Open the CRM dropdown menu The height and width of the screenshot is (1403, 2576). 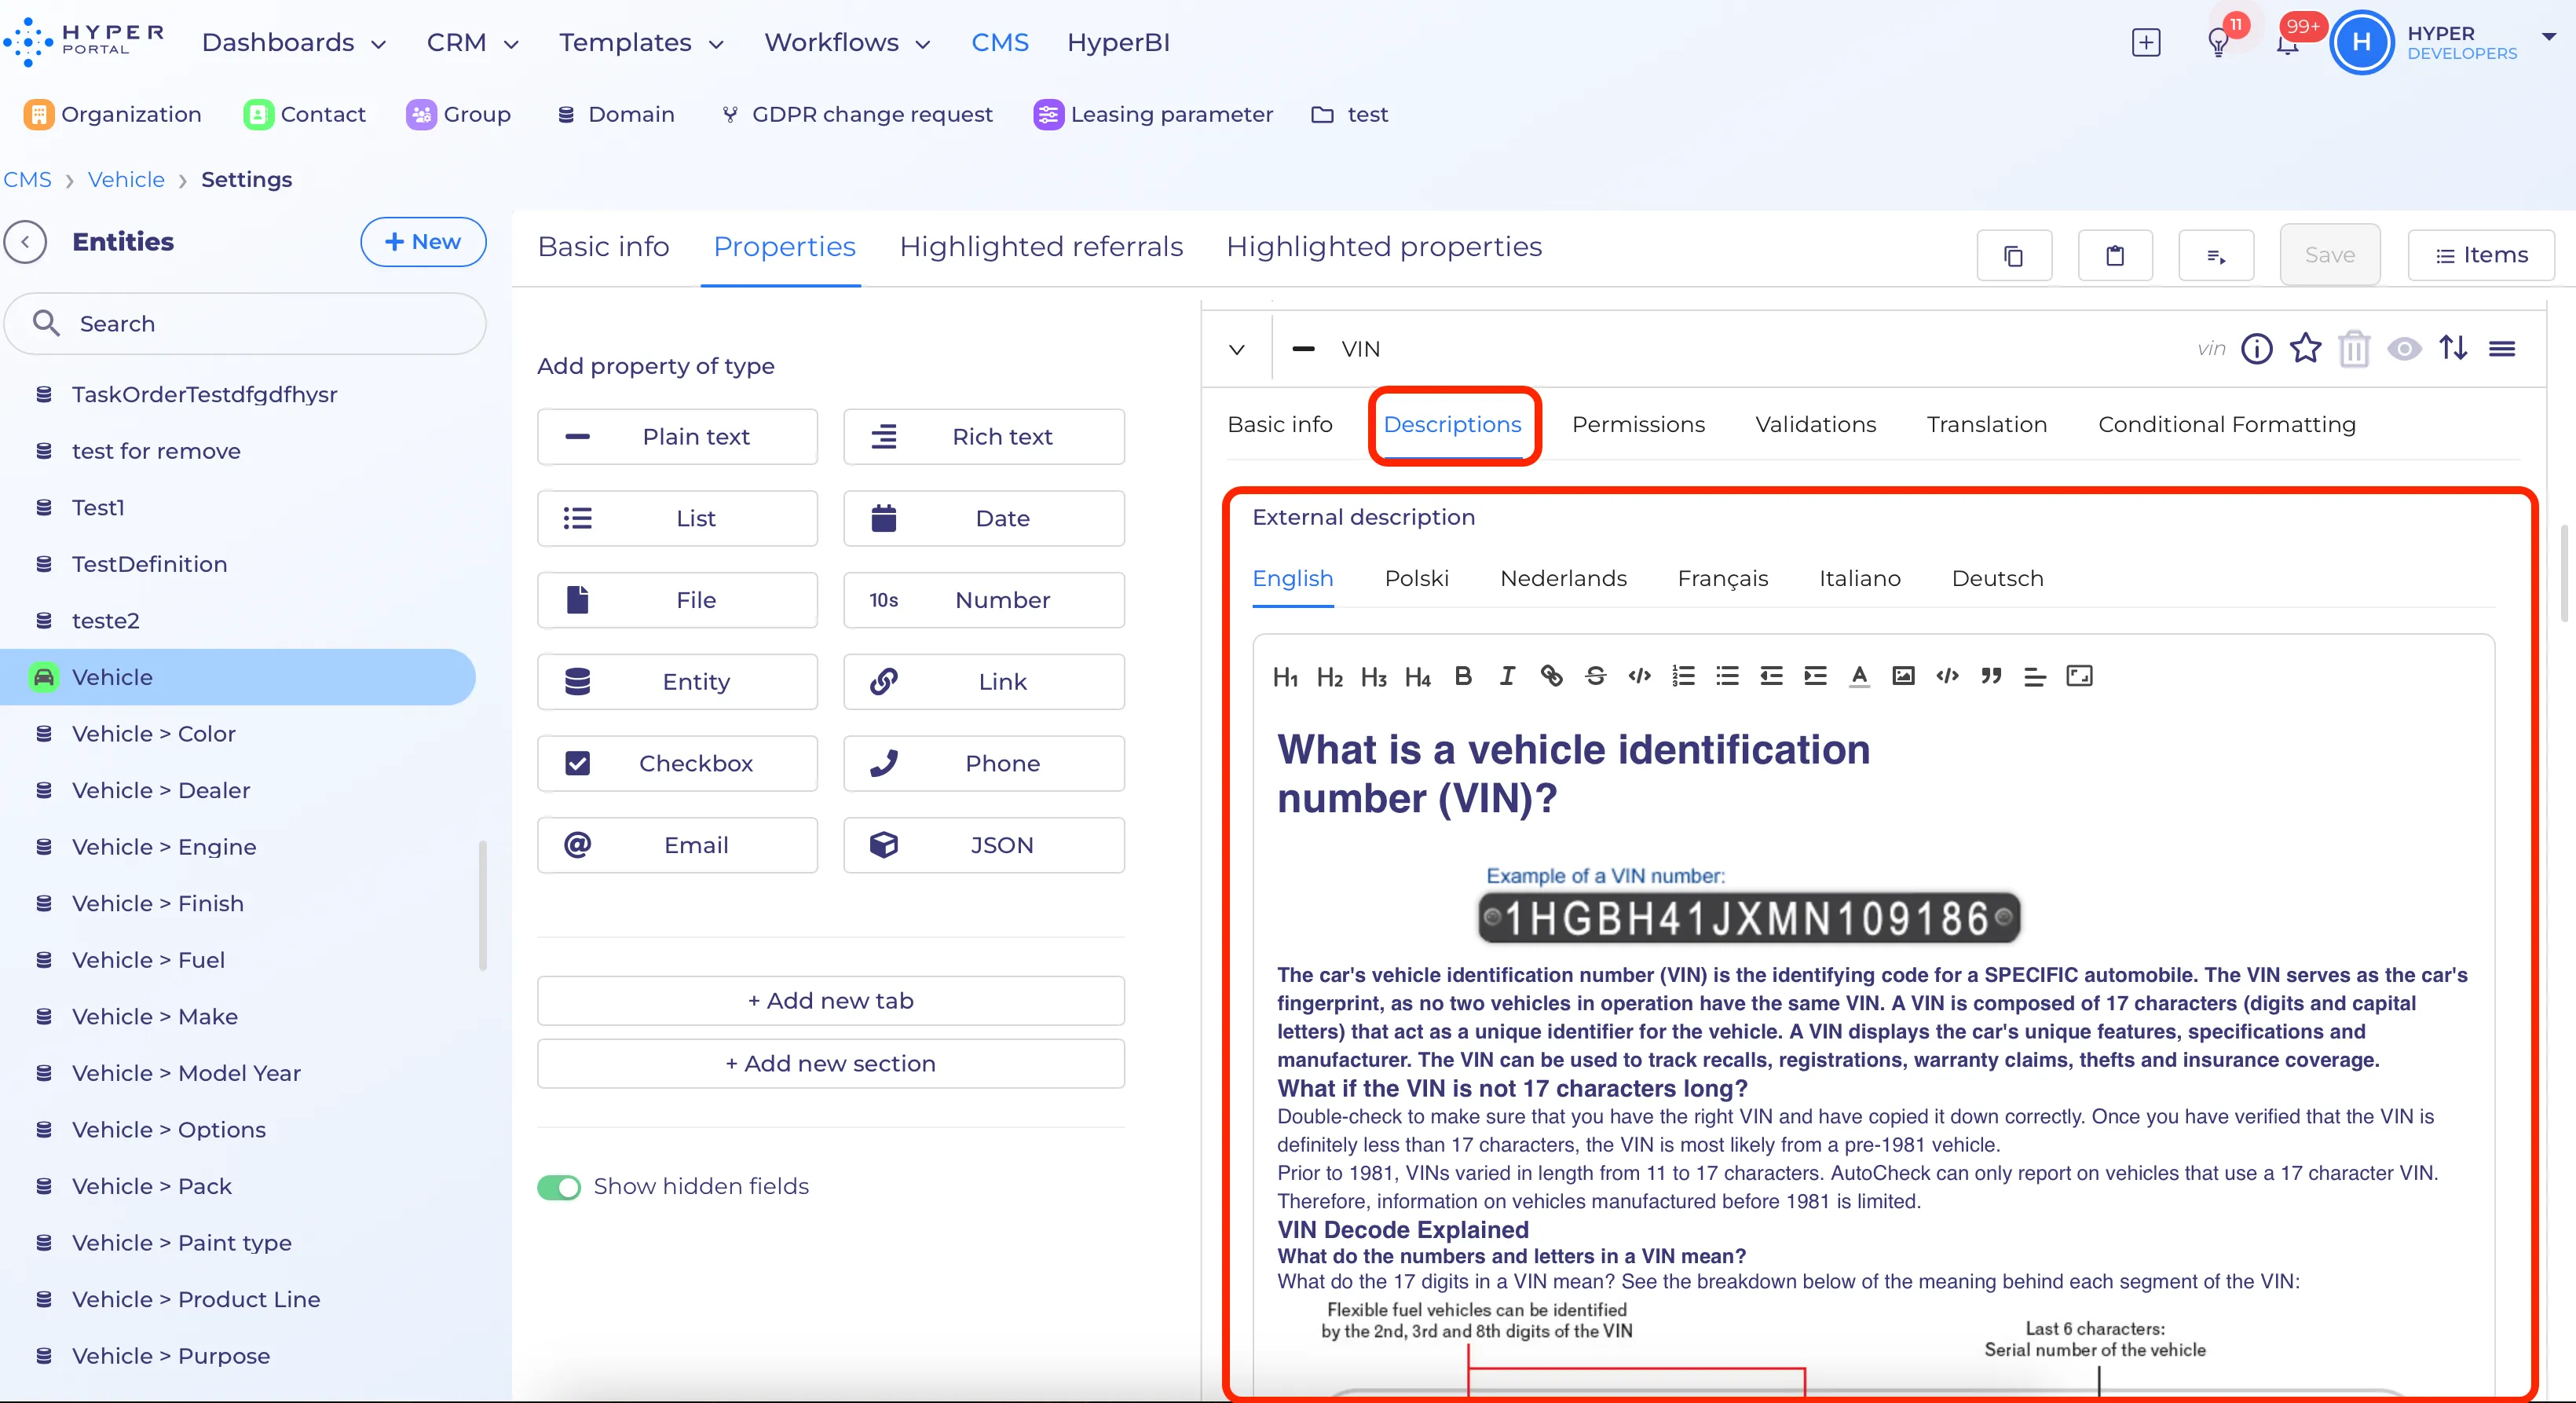[x=473, y=43]
